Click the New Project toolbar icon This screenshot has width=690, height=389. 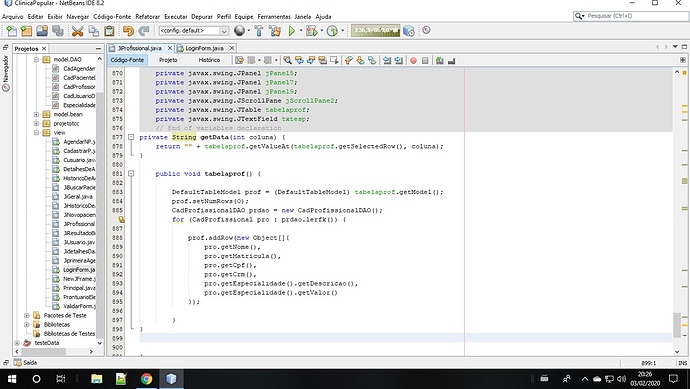coord(26,31)
